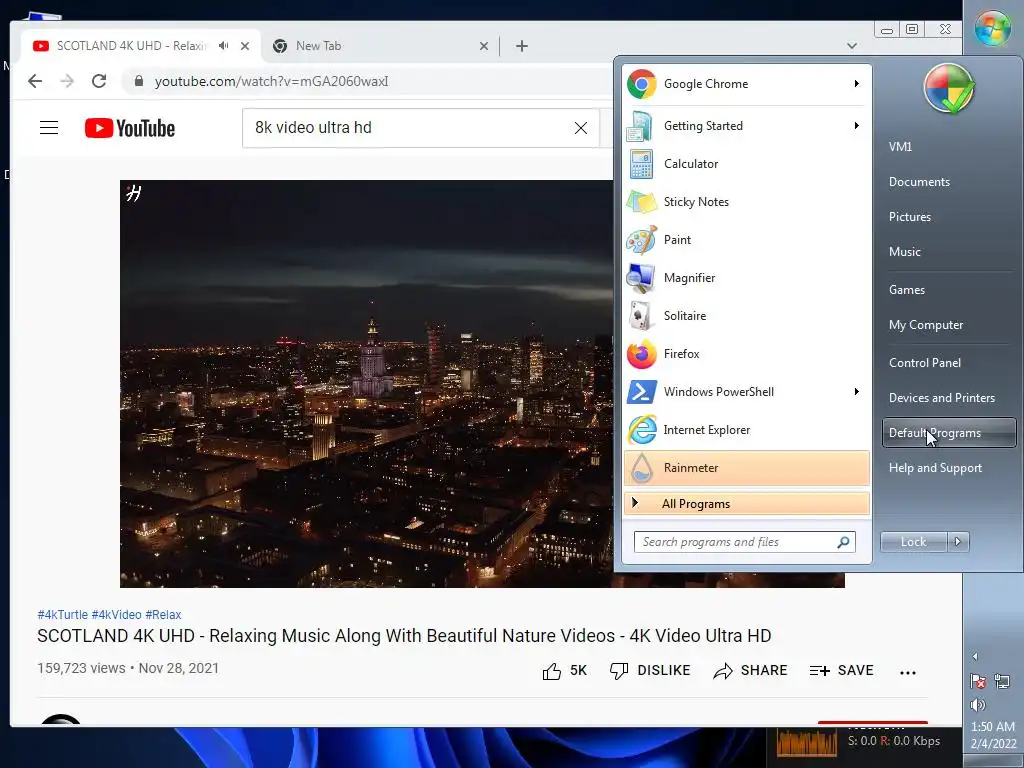
Task: Open Help and Support
Action: click(x=935, y=468)
